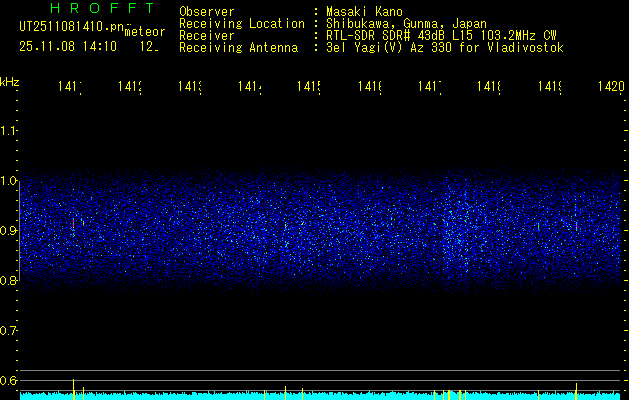629x400 pixels.
Task: Select the kHz axis unit label
Action: click(x=10, y=82)
